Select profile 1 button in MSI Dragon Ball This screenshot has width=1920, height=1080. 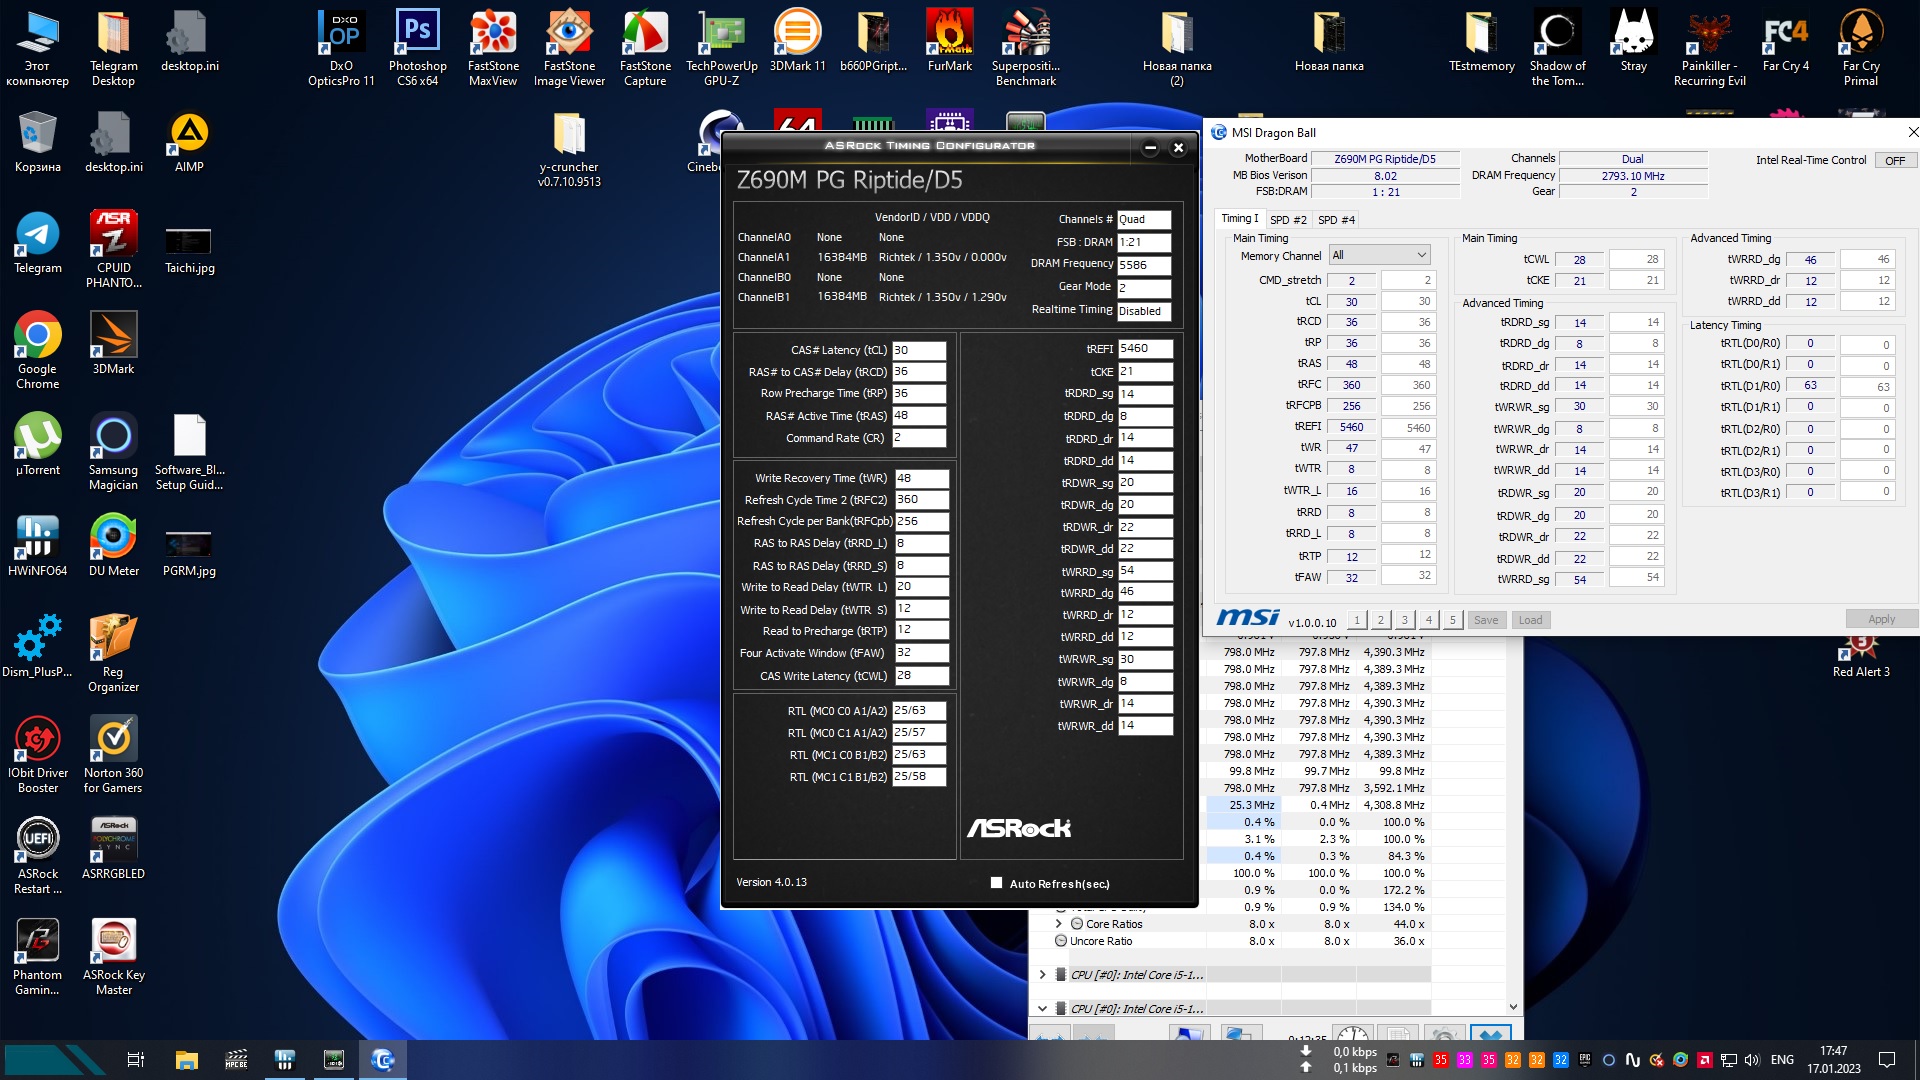pyautogui.click(x=1357, y=620)
